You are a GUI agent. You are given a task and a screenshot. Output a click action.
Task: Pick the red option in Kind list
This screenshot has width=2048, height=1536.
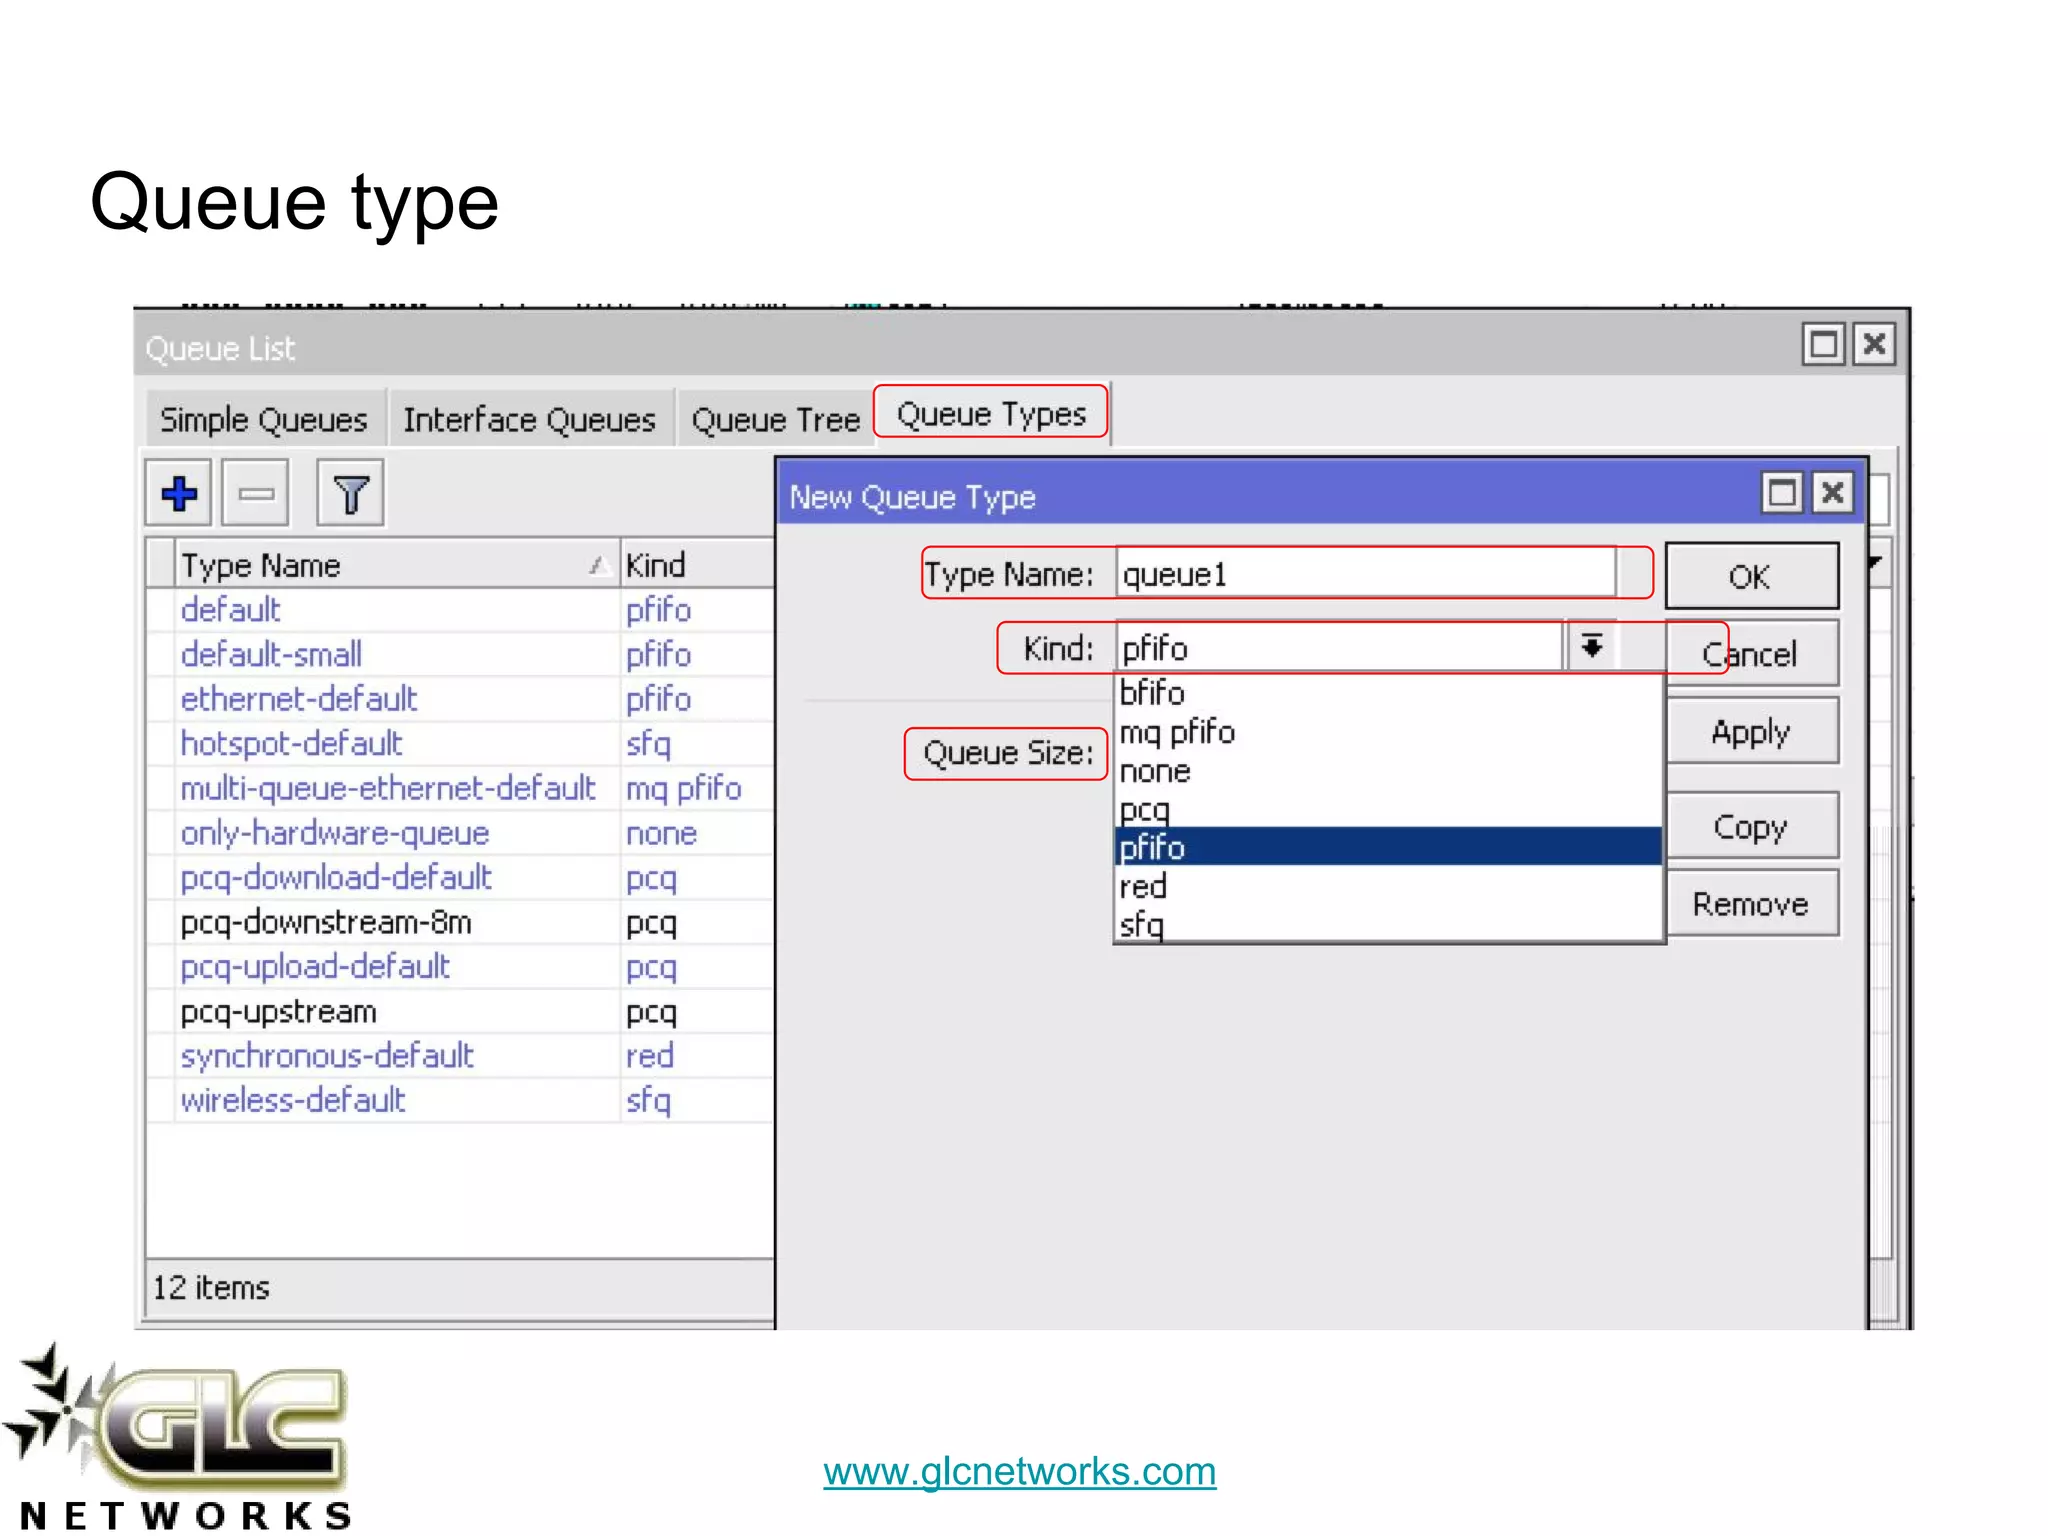(x=1143, y=886)
